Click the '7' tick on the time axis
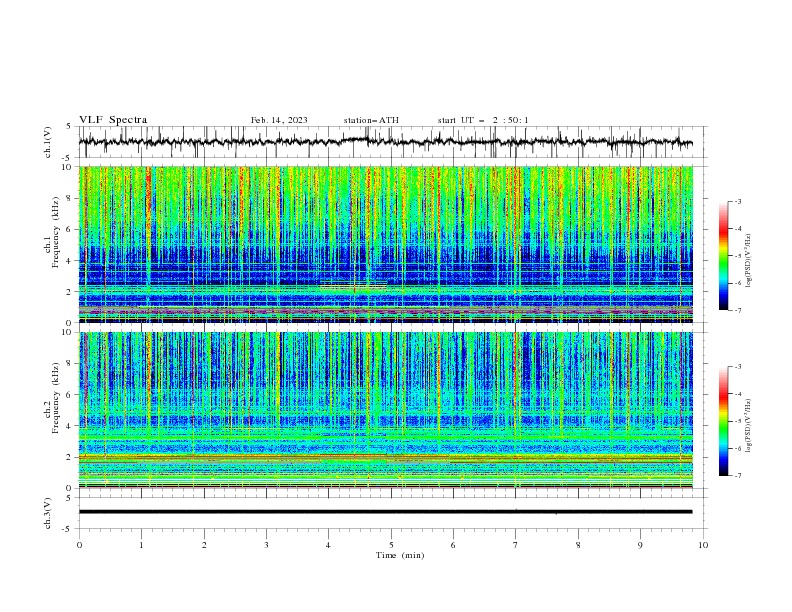Viewport: 792px width, 612px height. coord(515,545)
